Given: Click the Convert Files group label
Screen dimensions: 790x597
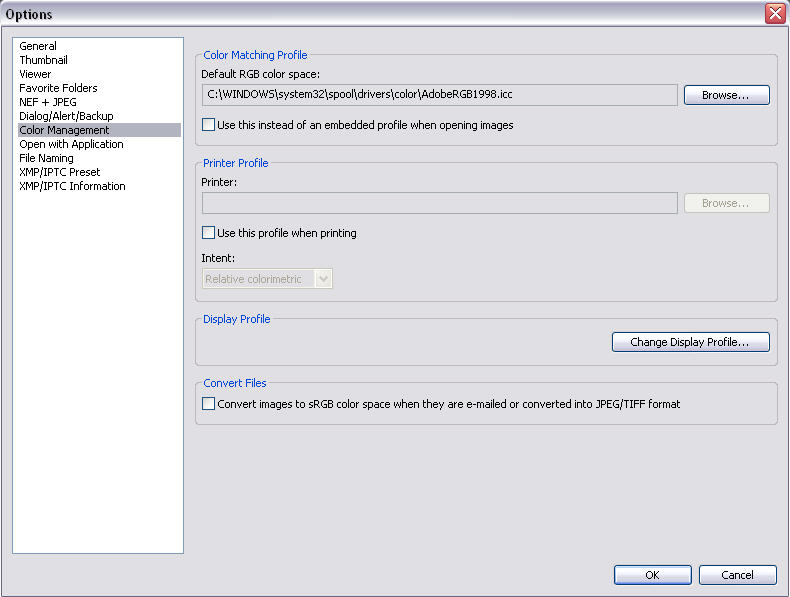Looking at the screenshot, I should 235,383.
